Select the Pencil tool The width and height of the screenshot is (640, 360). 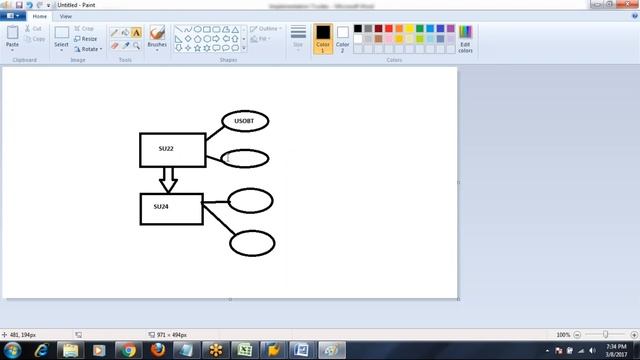click(114, 33)
